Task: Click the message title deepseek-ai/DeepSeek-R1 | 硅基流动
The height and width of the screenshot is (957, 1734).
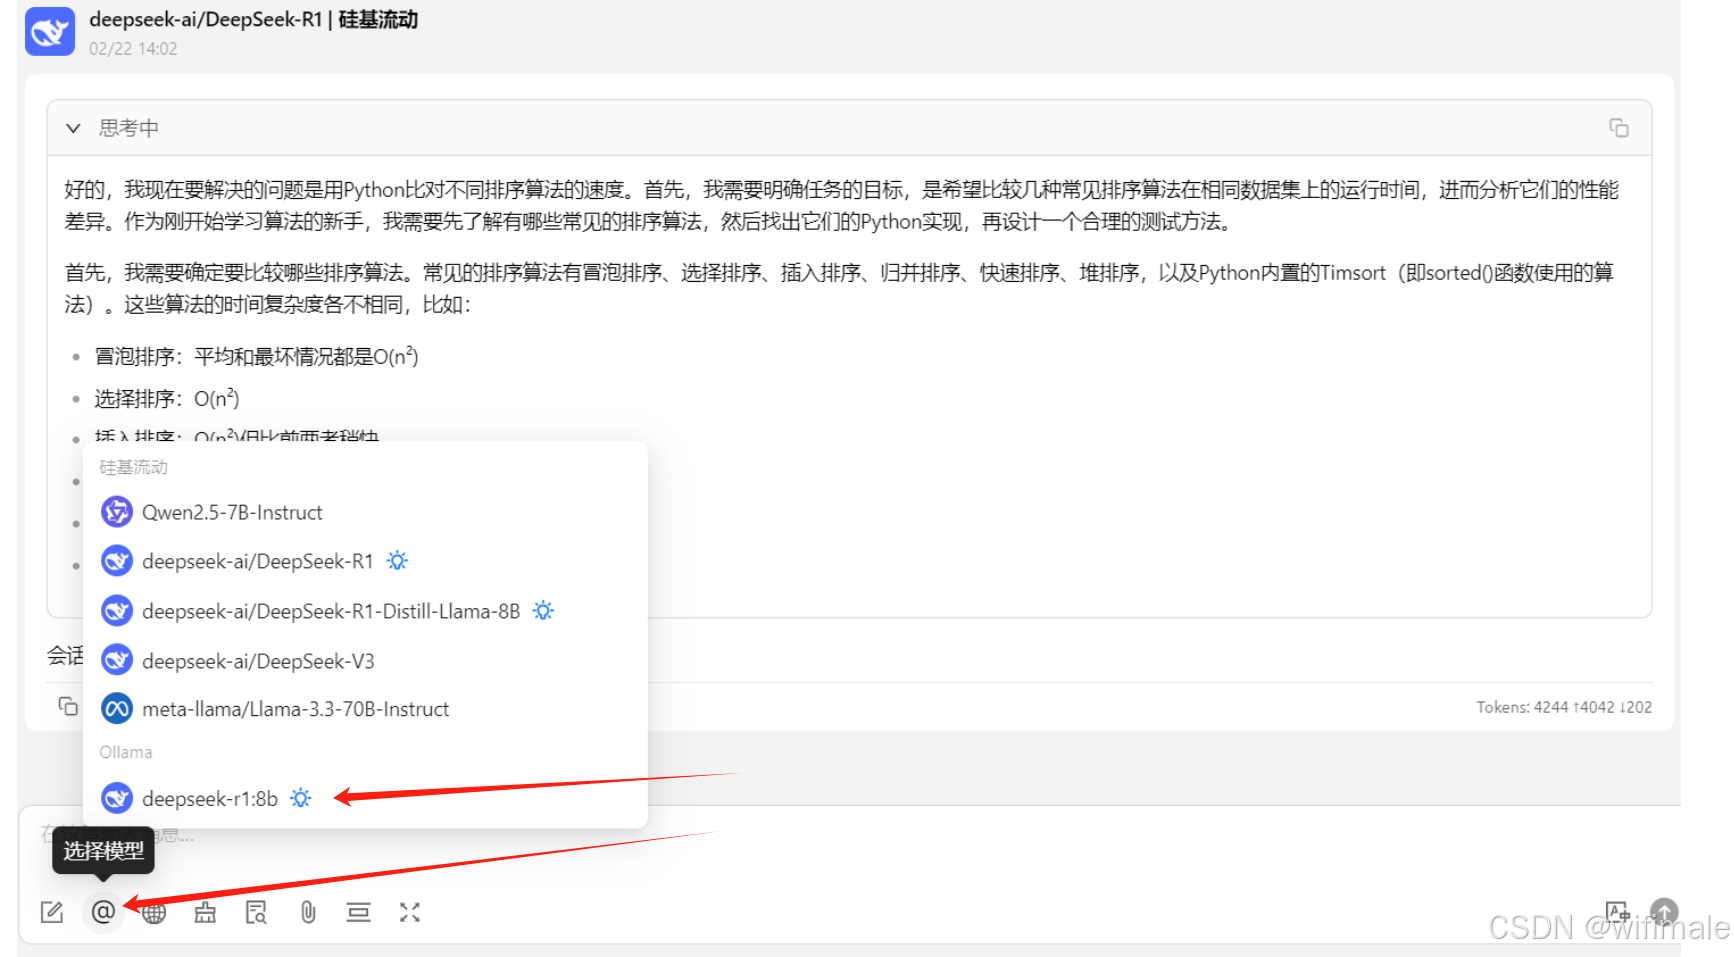Action: [253, 19]
